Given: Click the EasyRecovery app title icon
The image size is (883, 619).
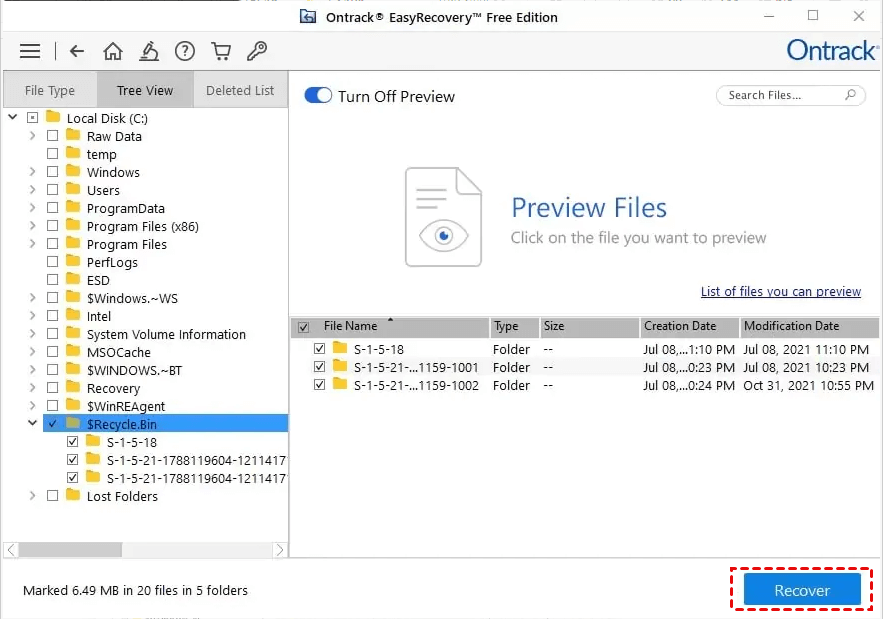Looking at the screenshot, I should pyautogui.click(x=307, y=17).
